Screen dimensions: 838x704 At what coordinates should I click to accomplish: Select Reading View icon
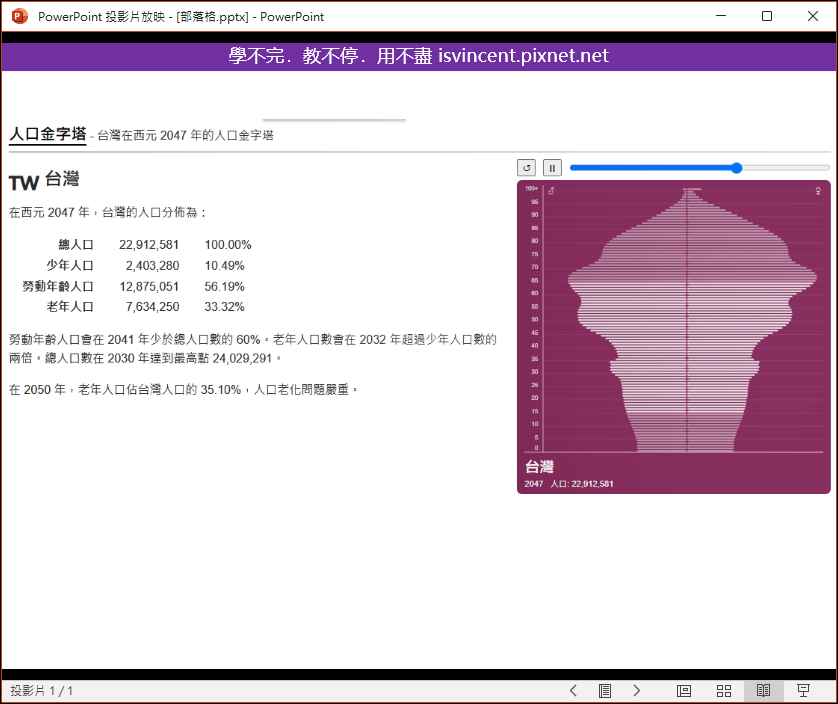click(764, 691)
